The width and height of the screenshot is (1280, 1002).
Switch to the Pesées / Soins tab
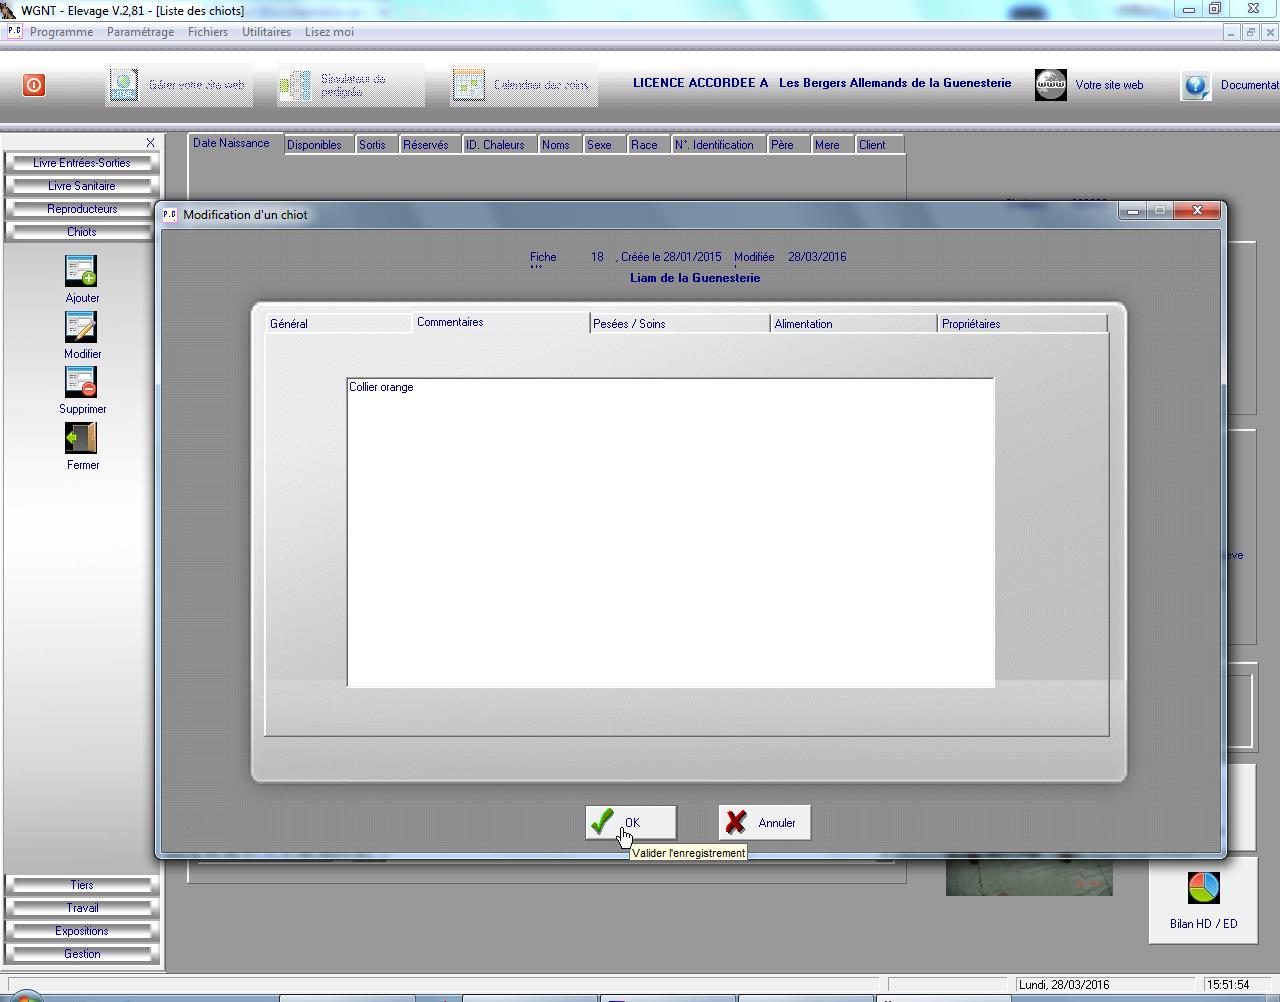629,324
